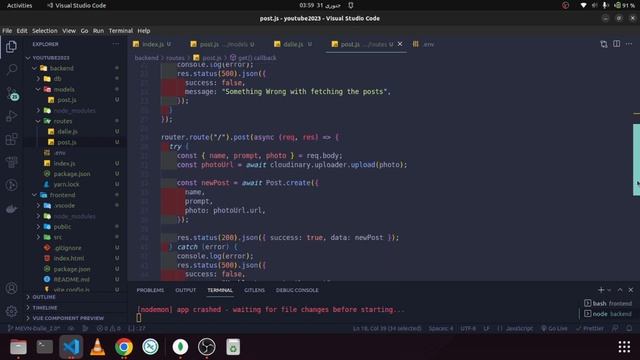Screen dimensions: 640x360
Task: Open Explorer more actions ellipsis
Action: 116,44
